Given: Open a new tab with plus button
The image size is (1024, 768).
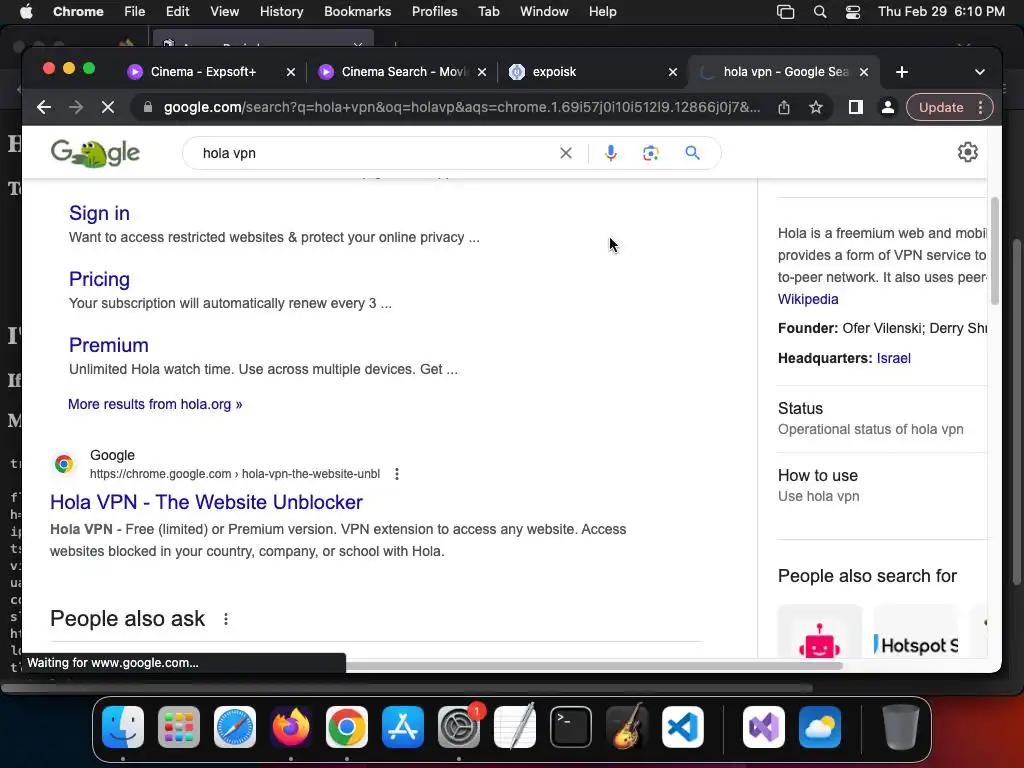Looking at the screenshot, I should 902,72.
